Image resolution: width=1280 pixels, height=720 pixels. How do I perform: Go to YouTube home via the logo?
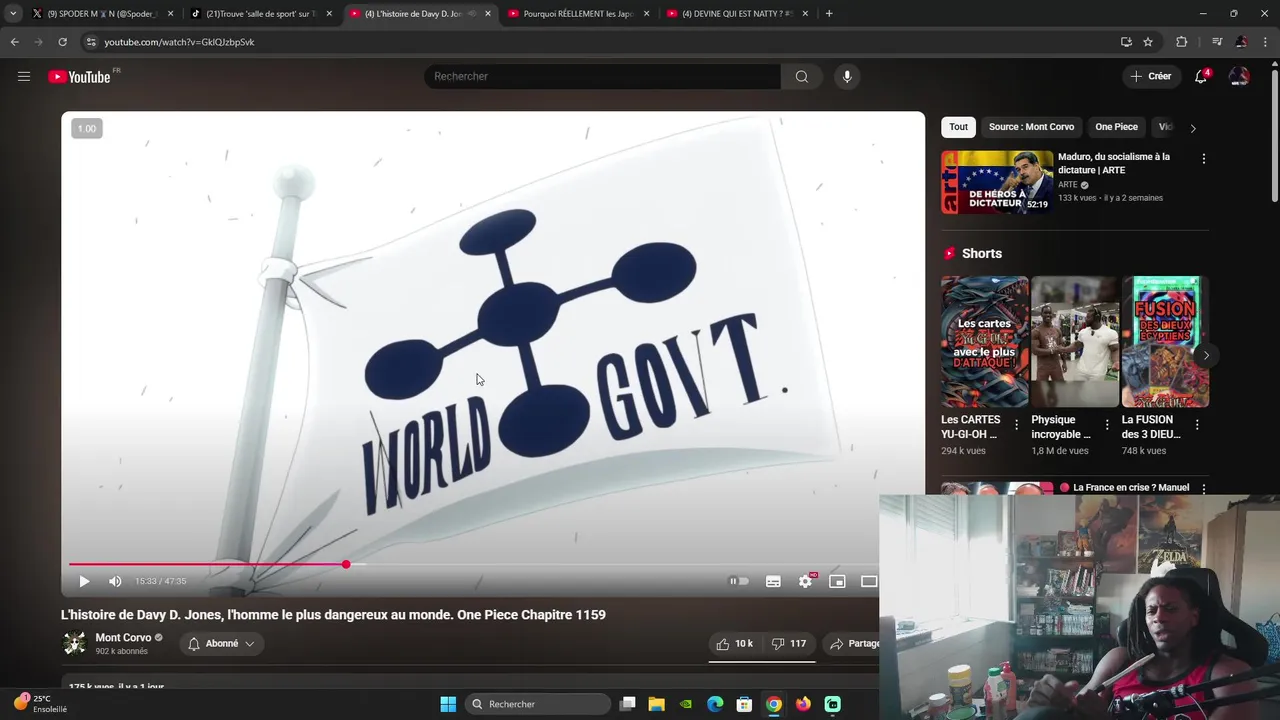pyautogui.click(x=79, y=77)
